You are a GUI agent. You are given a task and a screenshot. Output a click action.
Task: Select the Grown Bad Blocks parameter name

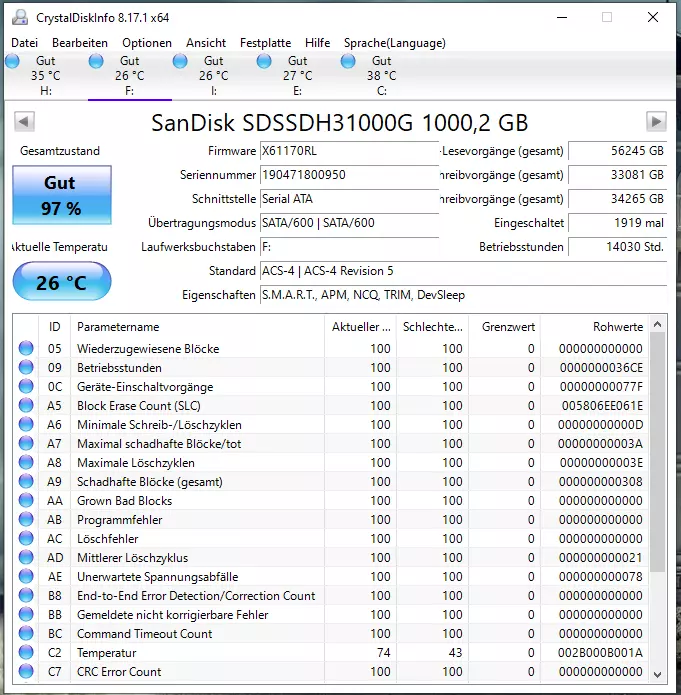tap(125, 500)
